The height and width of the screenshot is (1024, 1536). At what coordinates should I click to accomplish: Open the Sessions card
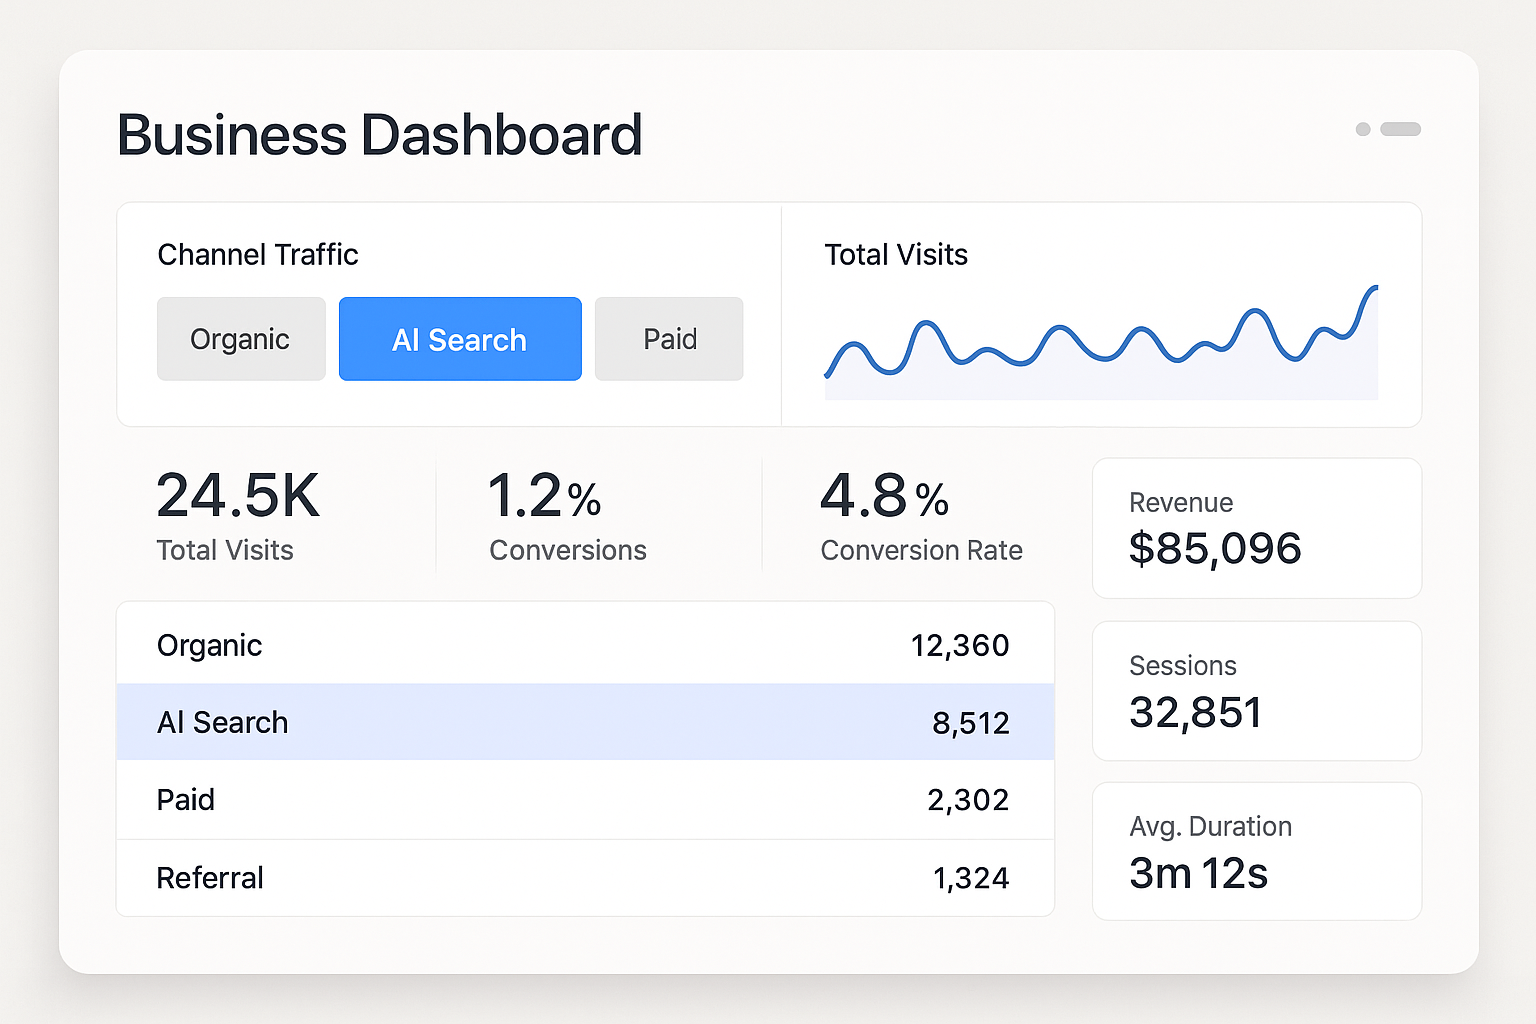1256,690
